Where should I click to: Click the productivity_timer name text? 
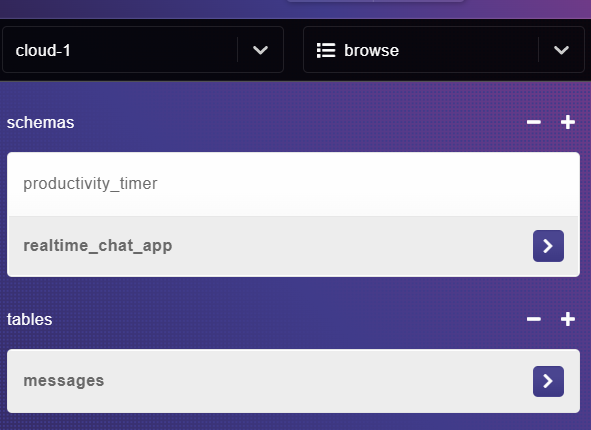coord(90,184)
